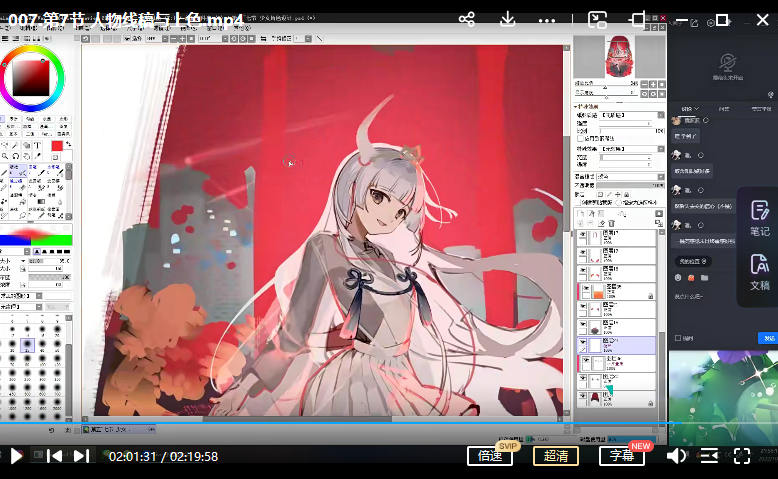Screen dimensions: 778x479
Task: Go back to the previous video
Action: pyautogui.click(x=55, y=456)
